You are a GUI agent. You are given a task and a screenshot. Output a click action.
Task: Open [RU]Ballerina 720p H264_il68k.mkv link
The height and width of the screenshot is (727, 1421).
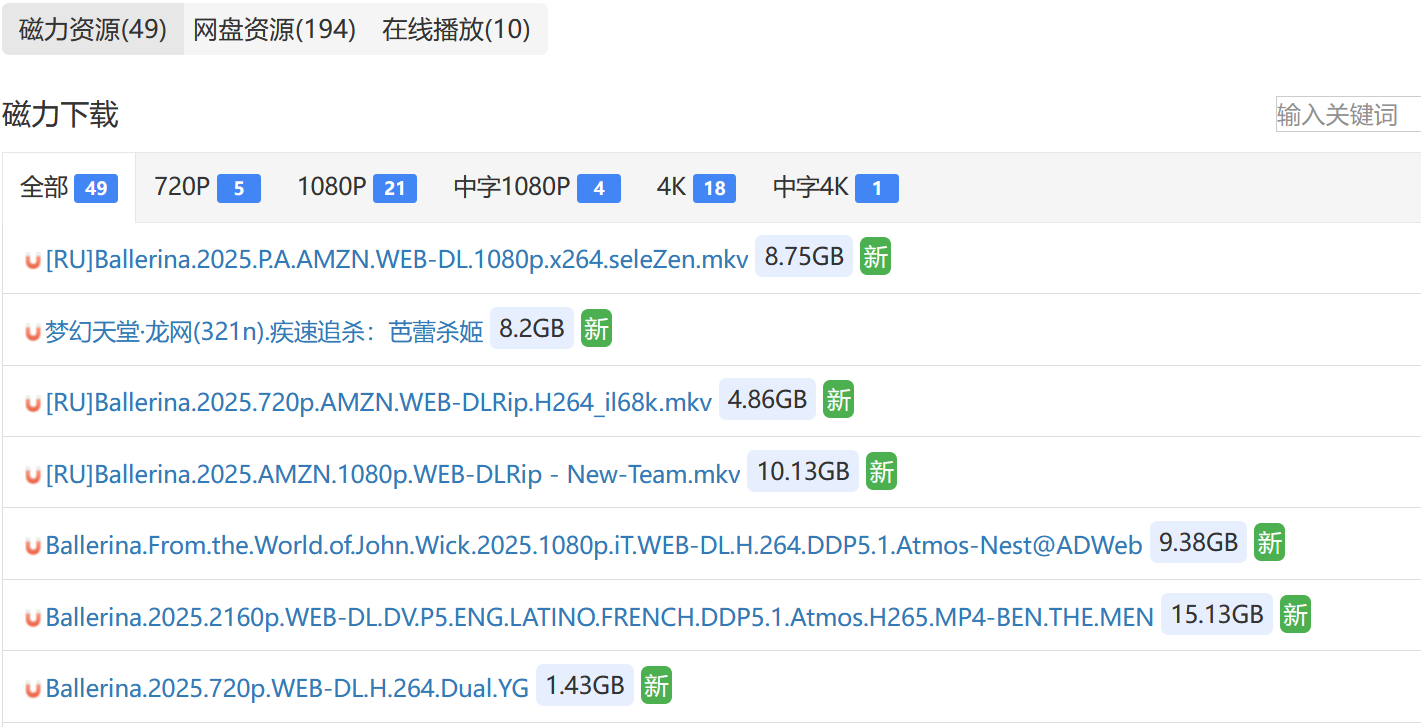pos(379,403)
